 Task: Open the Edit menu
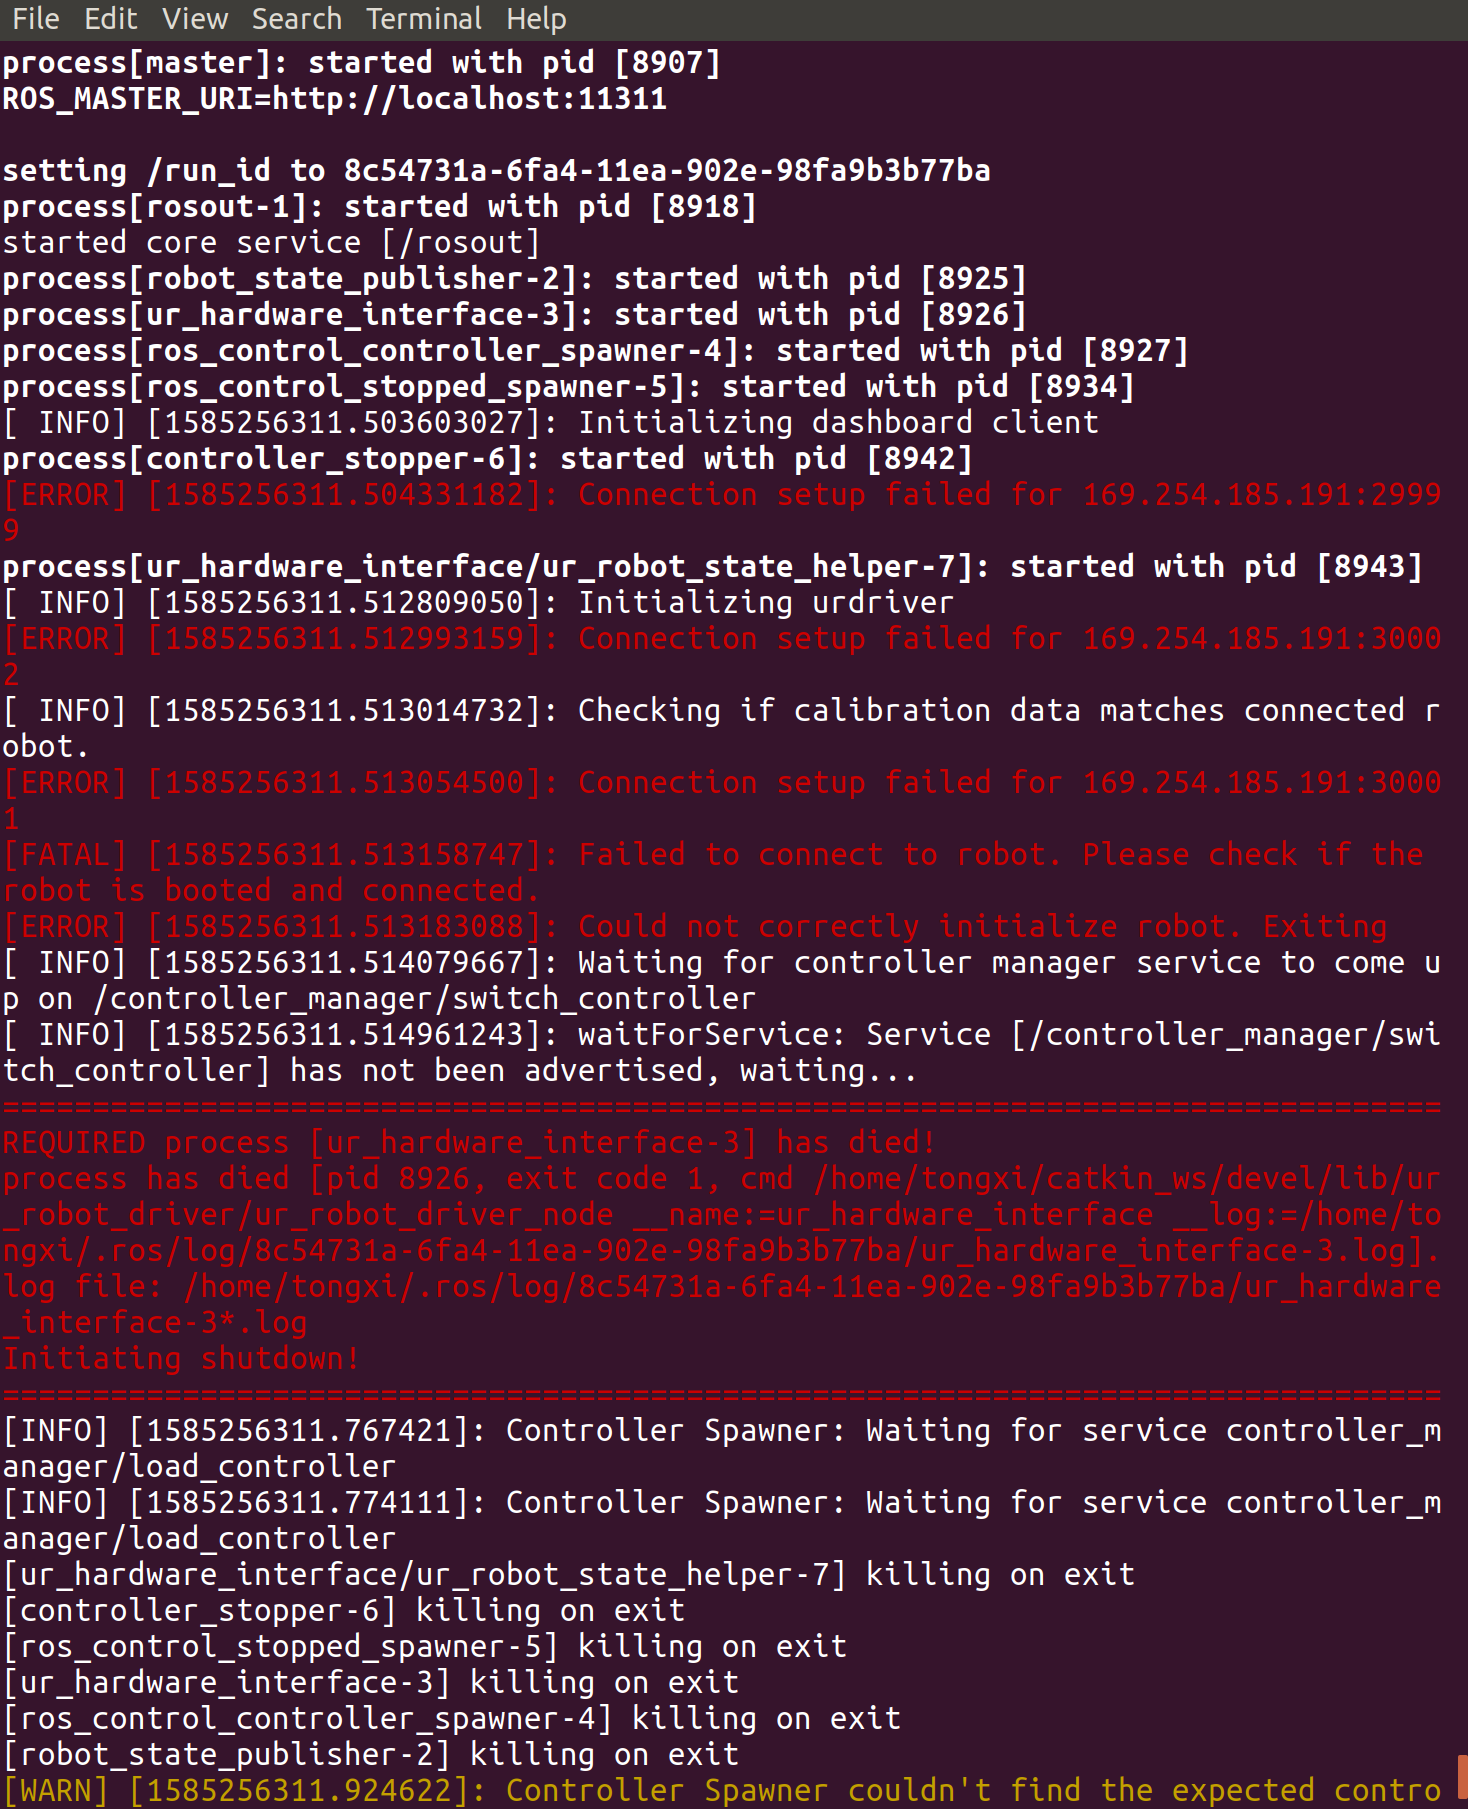coord(111,19)
